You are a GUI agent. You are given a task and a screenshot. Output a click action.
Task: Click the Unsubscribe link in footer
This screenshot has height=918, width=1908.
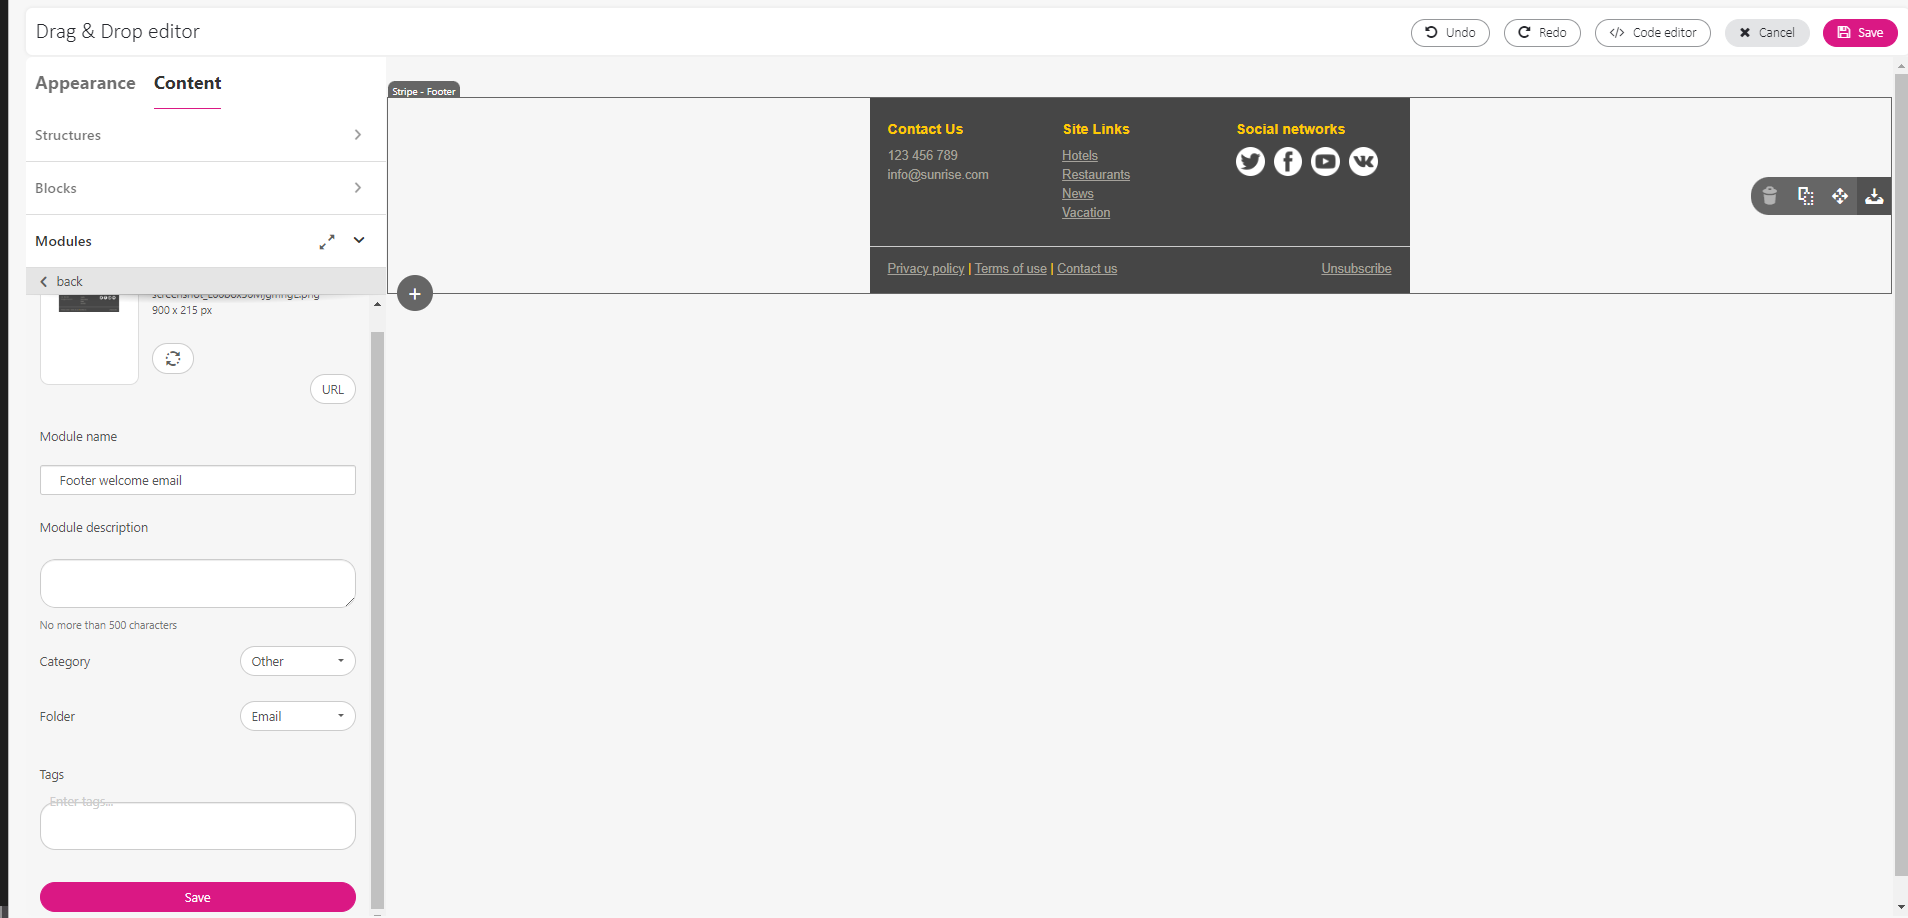(x=1356, y=269)
